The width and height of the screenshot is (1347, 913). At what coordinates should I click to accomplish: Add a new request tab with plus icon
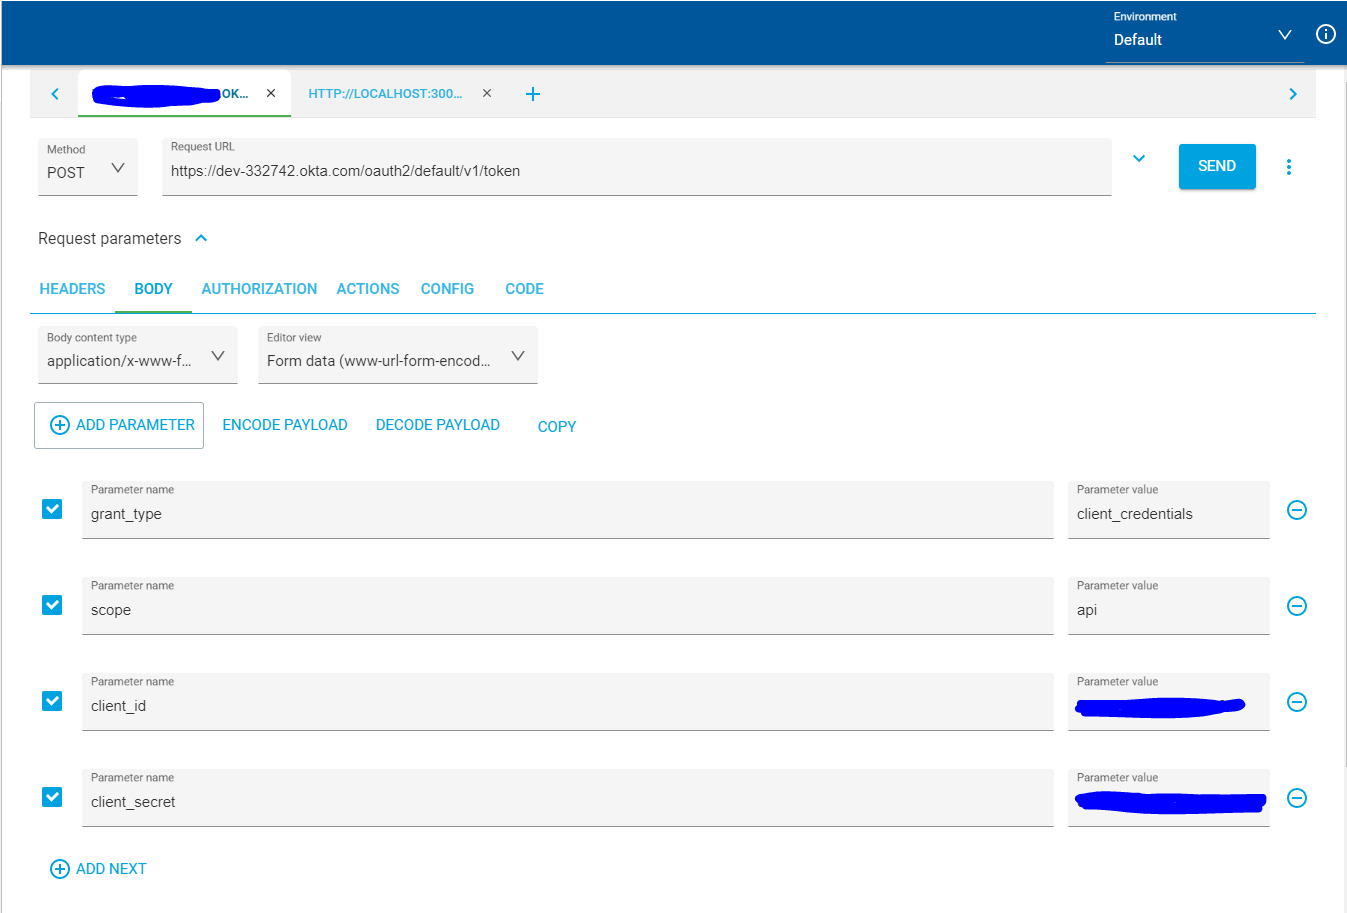pyautogui.click(x=533, y=94)
